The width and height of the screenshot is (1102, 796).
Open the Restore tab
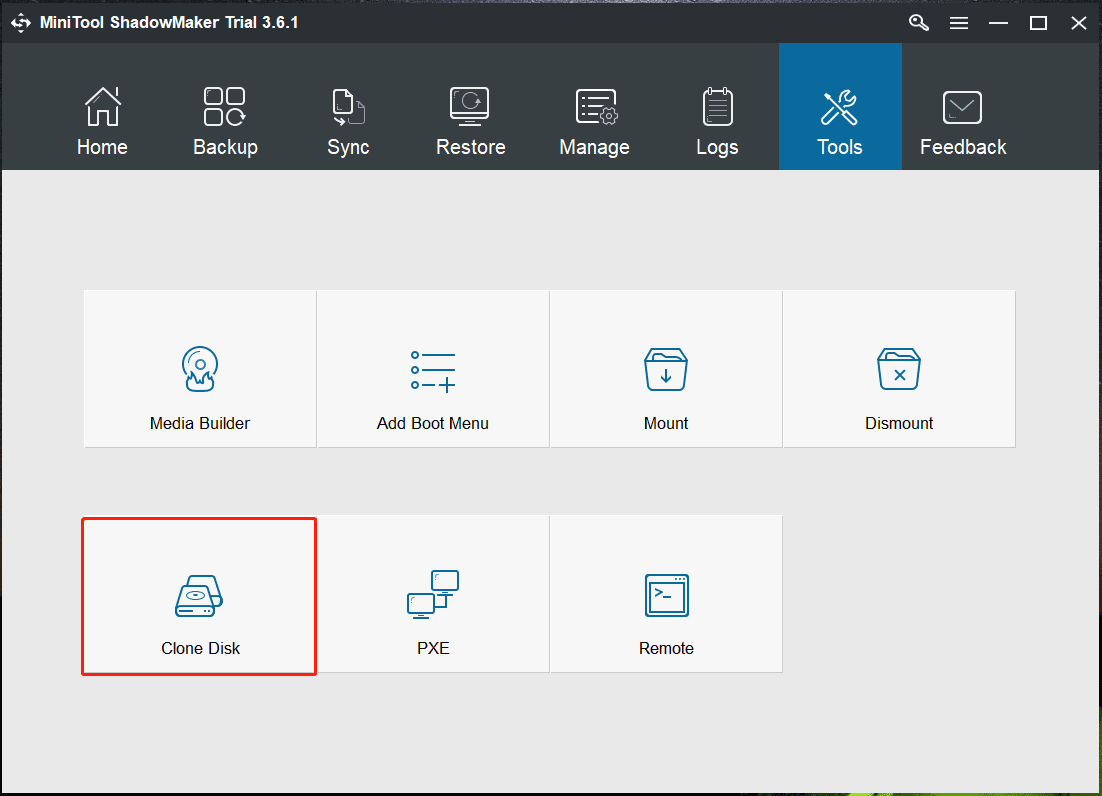pos(471,121)
